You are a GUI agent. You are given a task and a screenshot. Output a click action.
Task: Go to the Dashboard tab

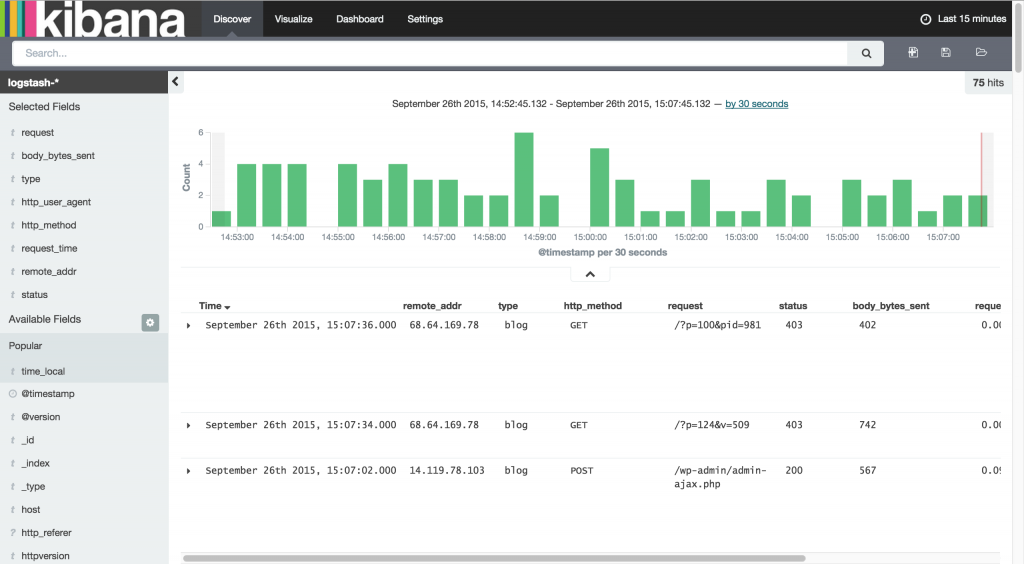click(360, 19)
